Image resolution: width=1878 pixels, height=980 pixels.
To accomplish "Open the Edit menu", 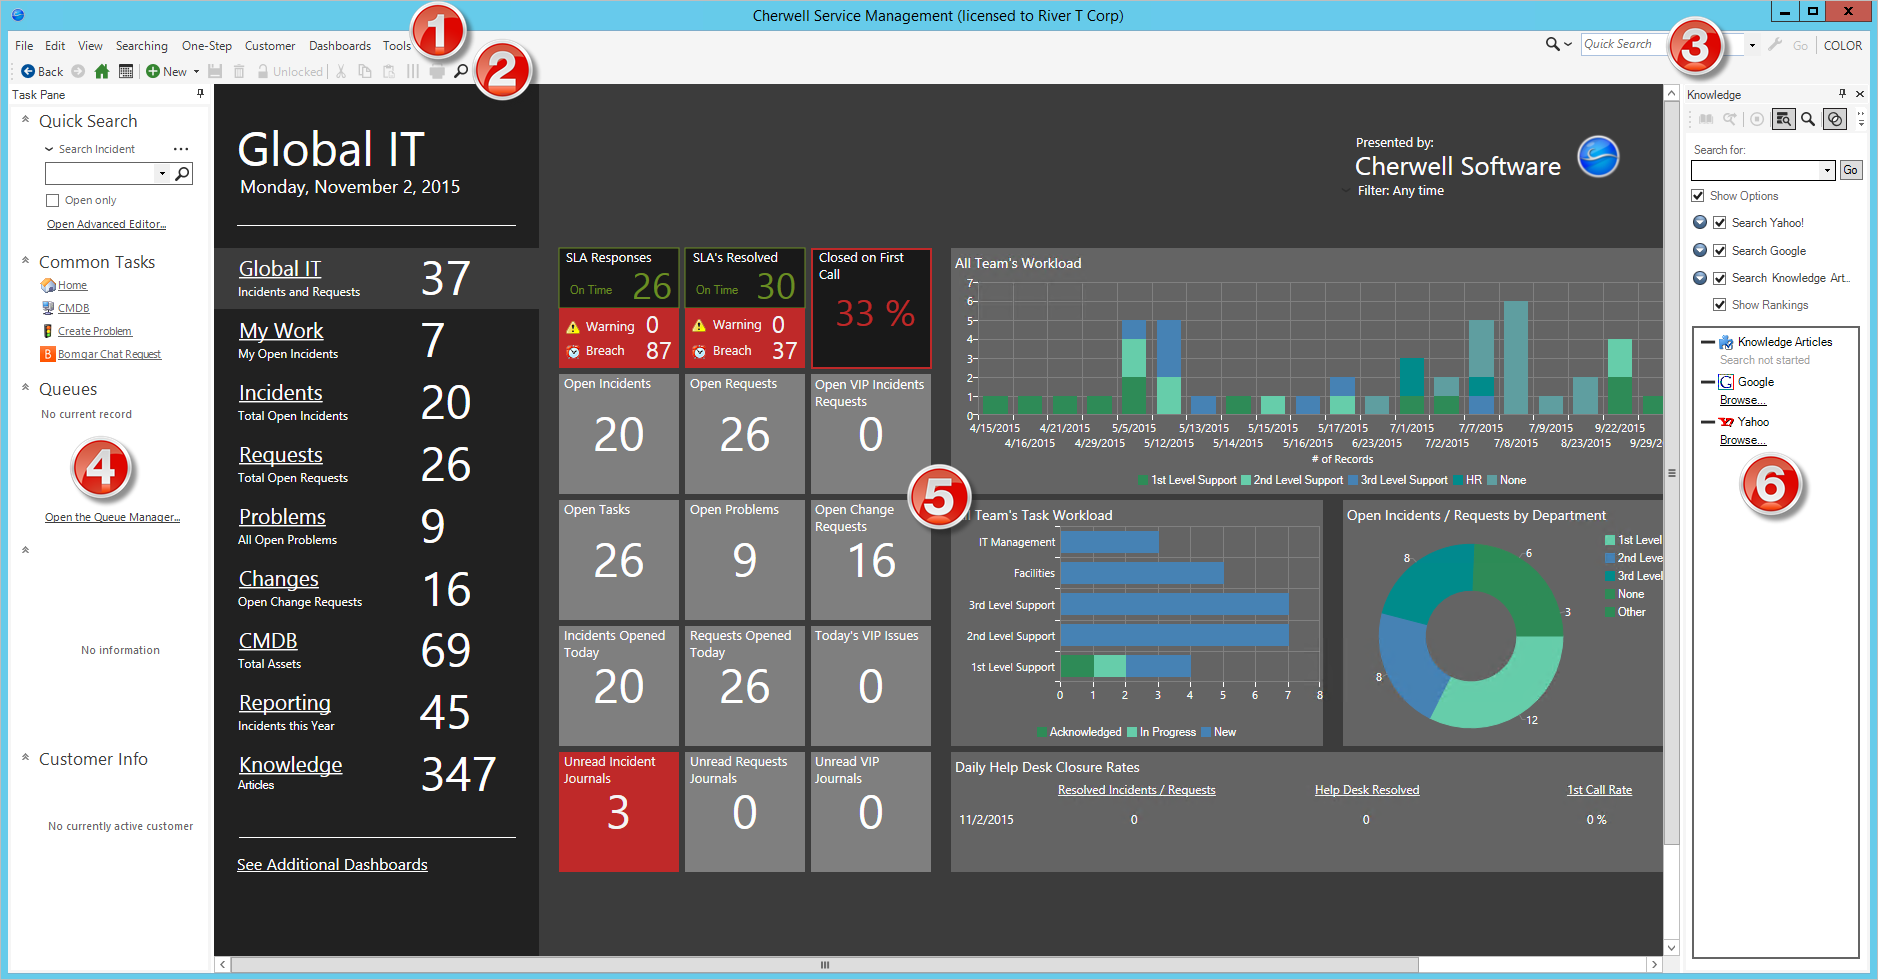I will coord(55,45).
